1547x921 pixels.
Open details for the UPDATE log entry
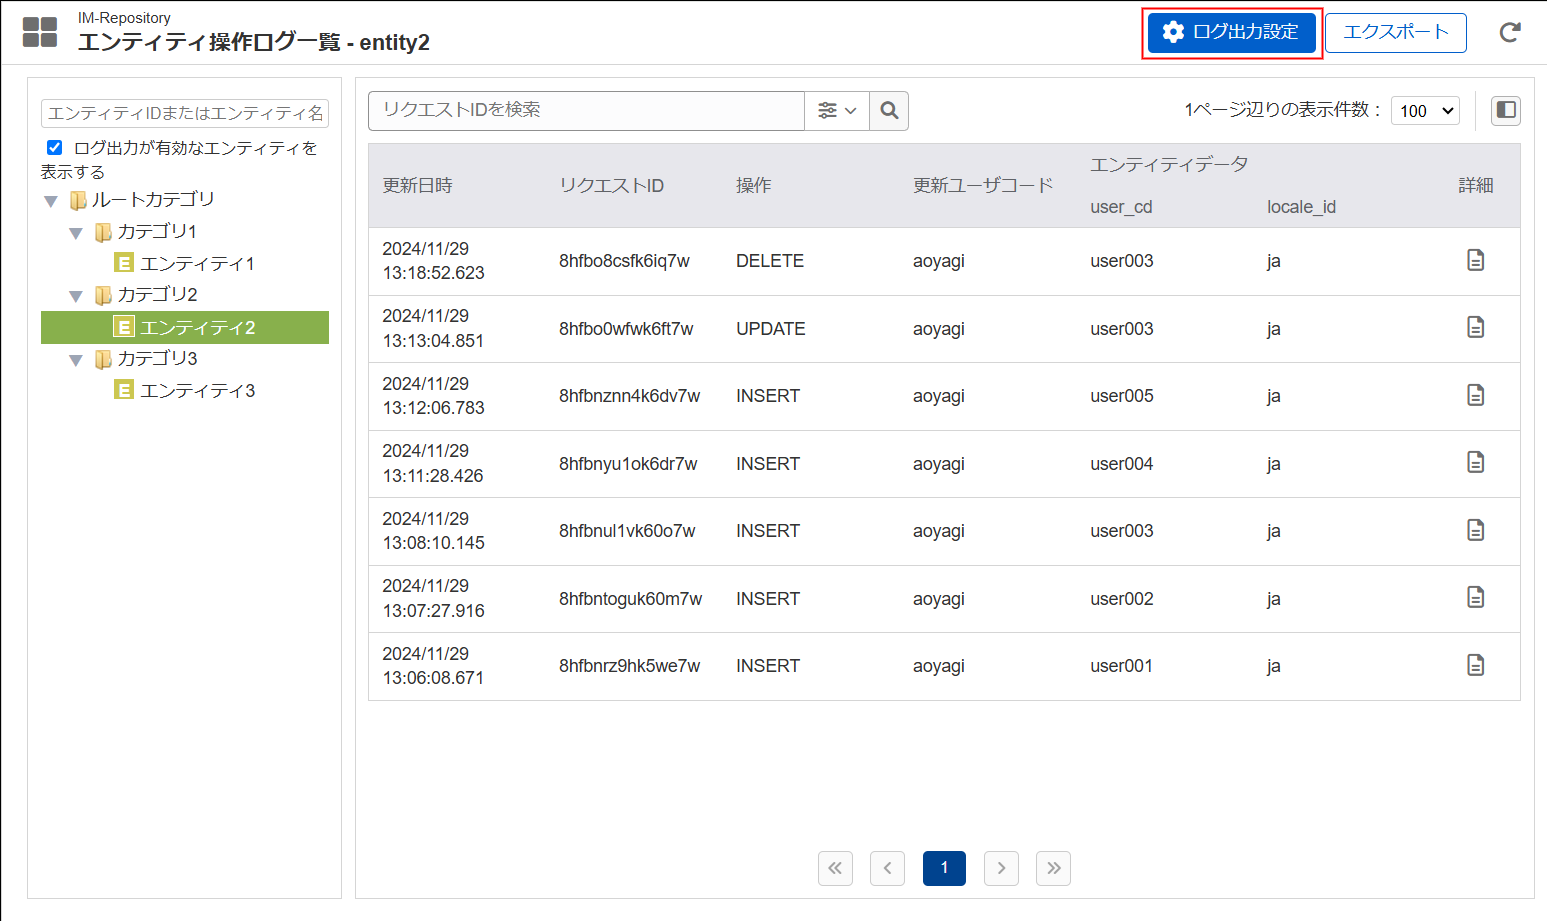(1476, 328)
